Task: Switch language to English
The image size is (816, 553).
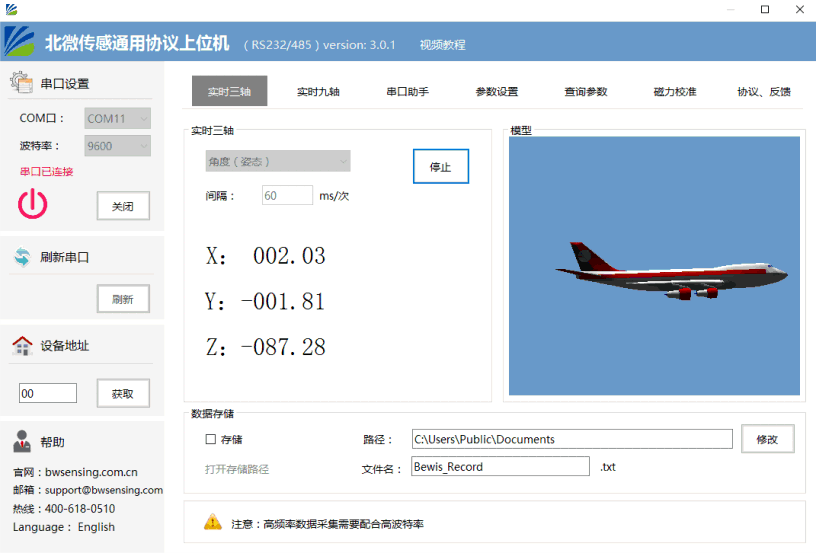Action: click(x=96, y=527)
